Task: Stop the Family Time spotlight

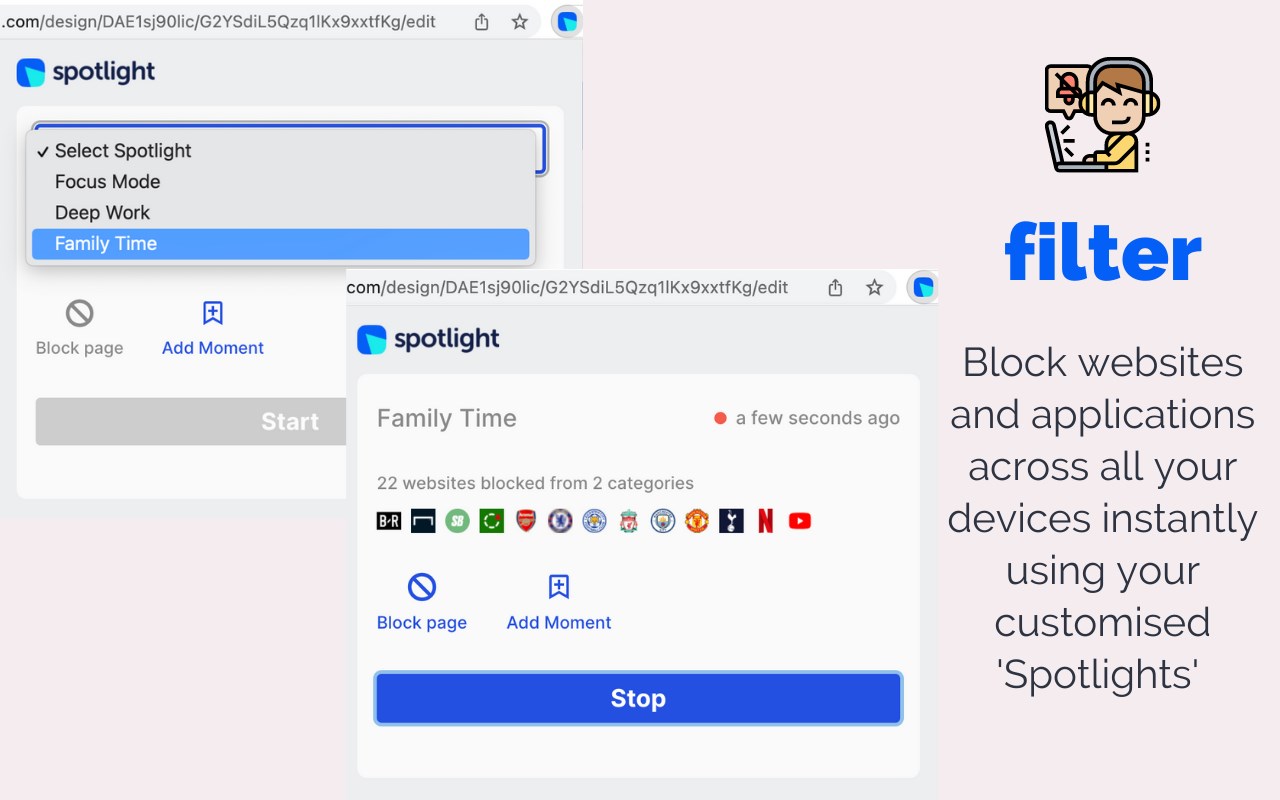Action: tap(638, 698)
